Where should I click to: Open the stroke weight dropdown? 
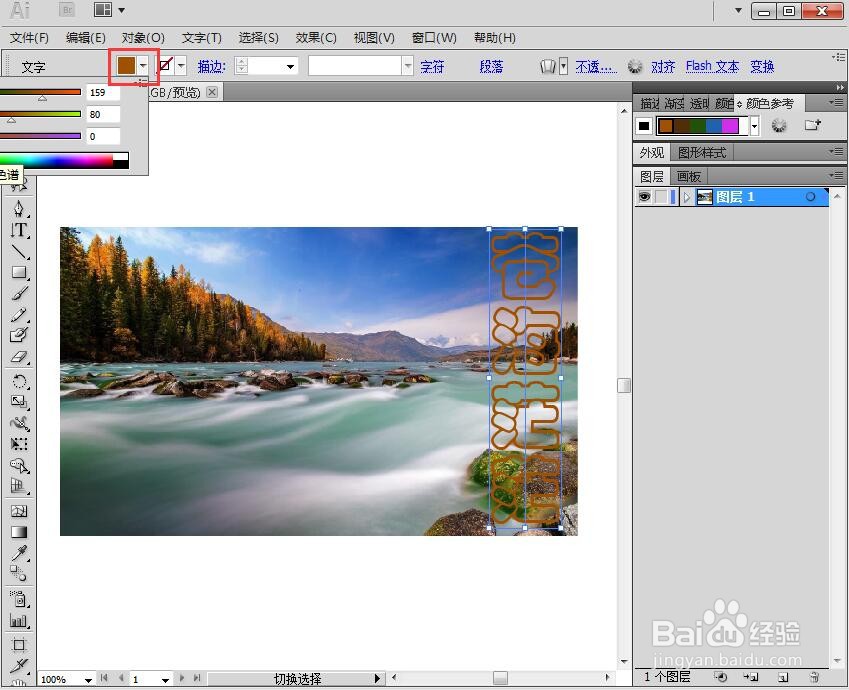291,67
